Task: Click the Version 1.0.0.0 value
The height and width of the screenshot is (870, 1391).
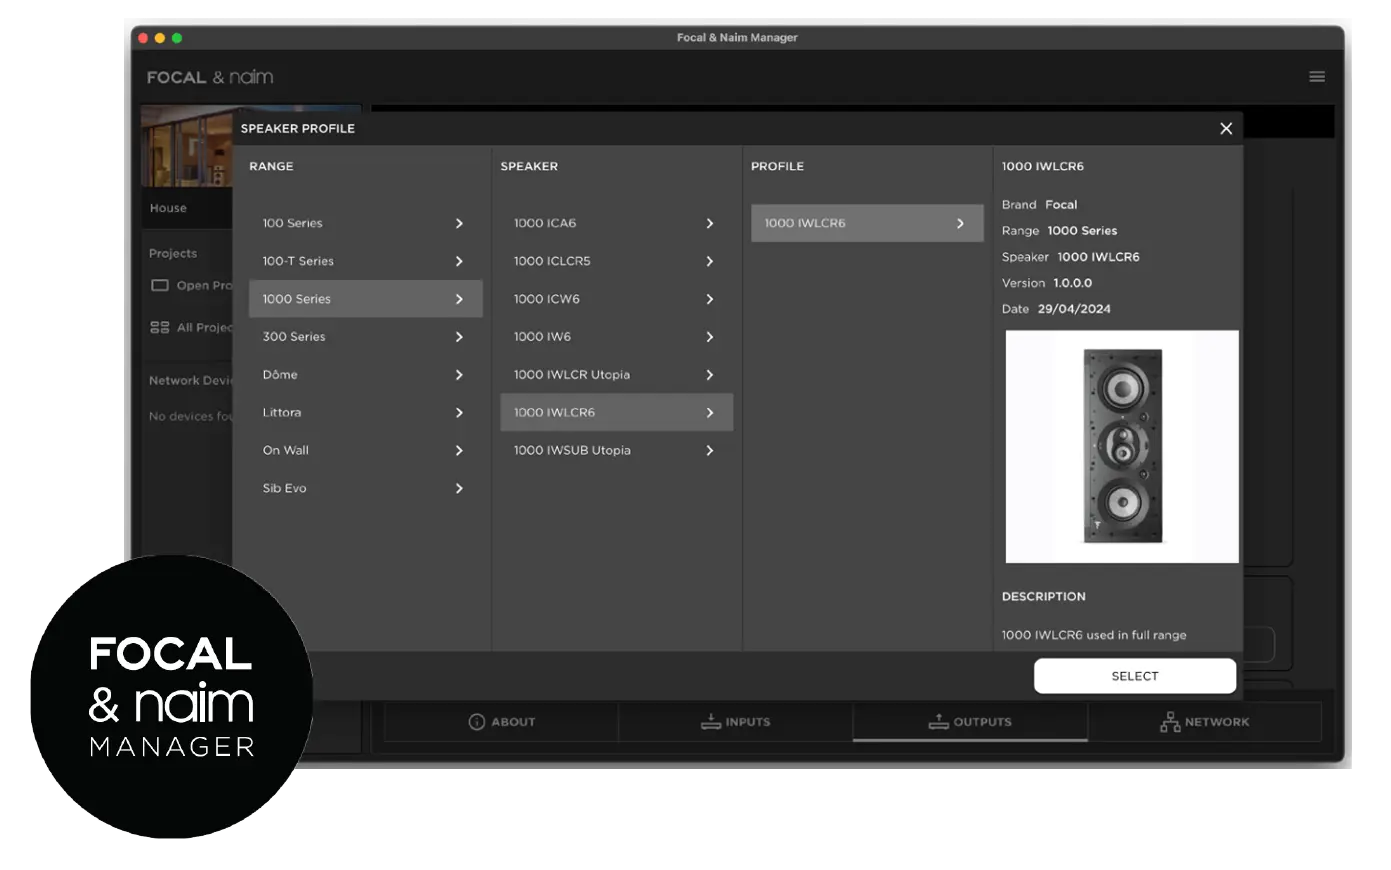Action: (x=1073, y=283)
